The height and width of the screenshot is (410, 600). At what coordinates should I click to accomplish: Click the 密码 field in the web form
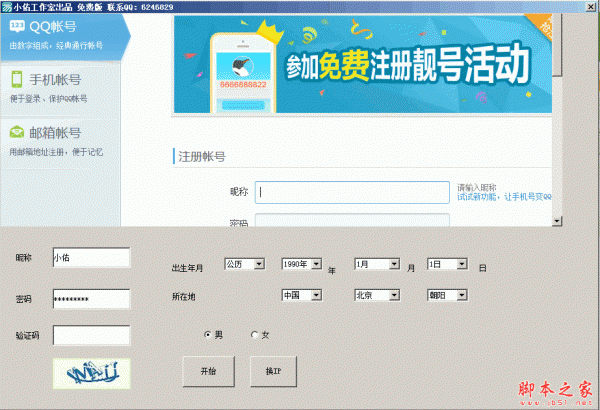(x=352, y=220)
